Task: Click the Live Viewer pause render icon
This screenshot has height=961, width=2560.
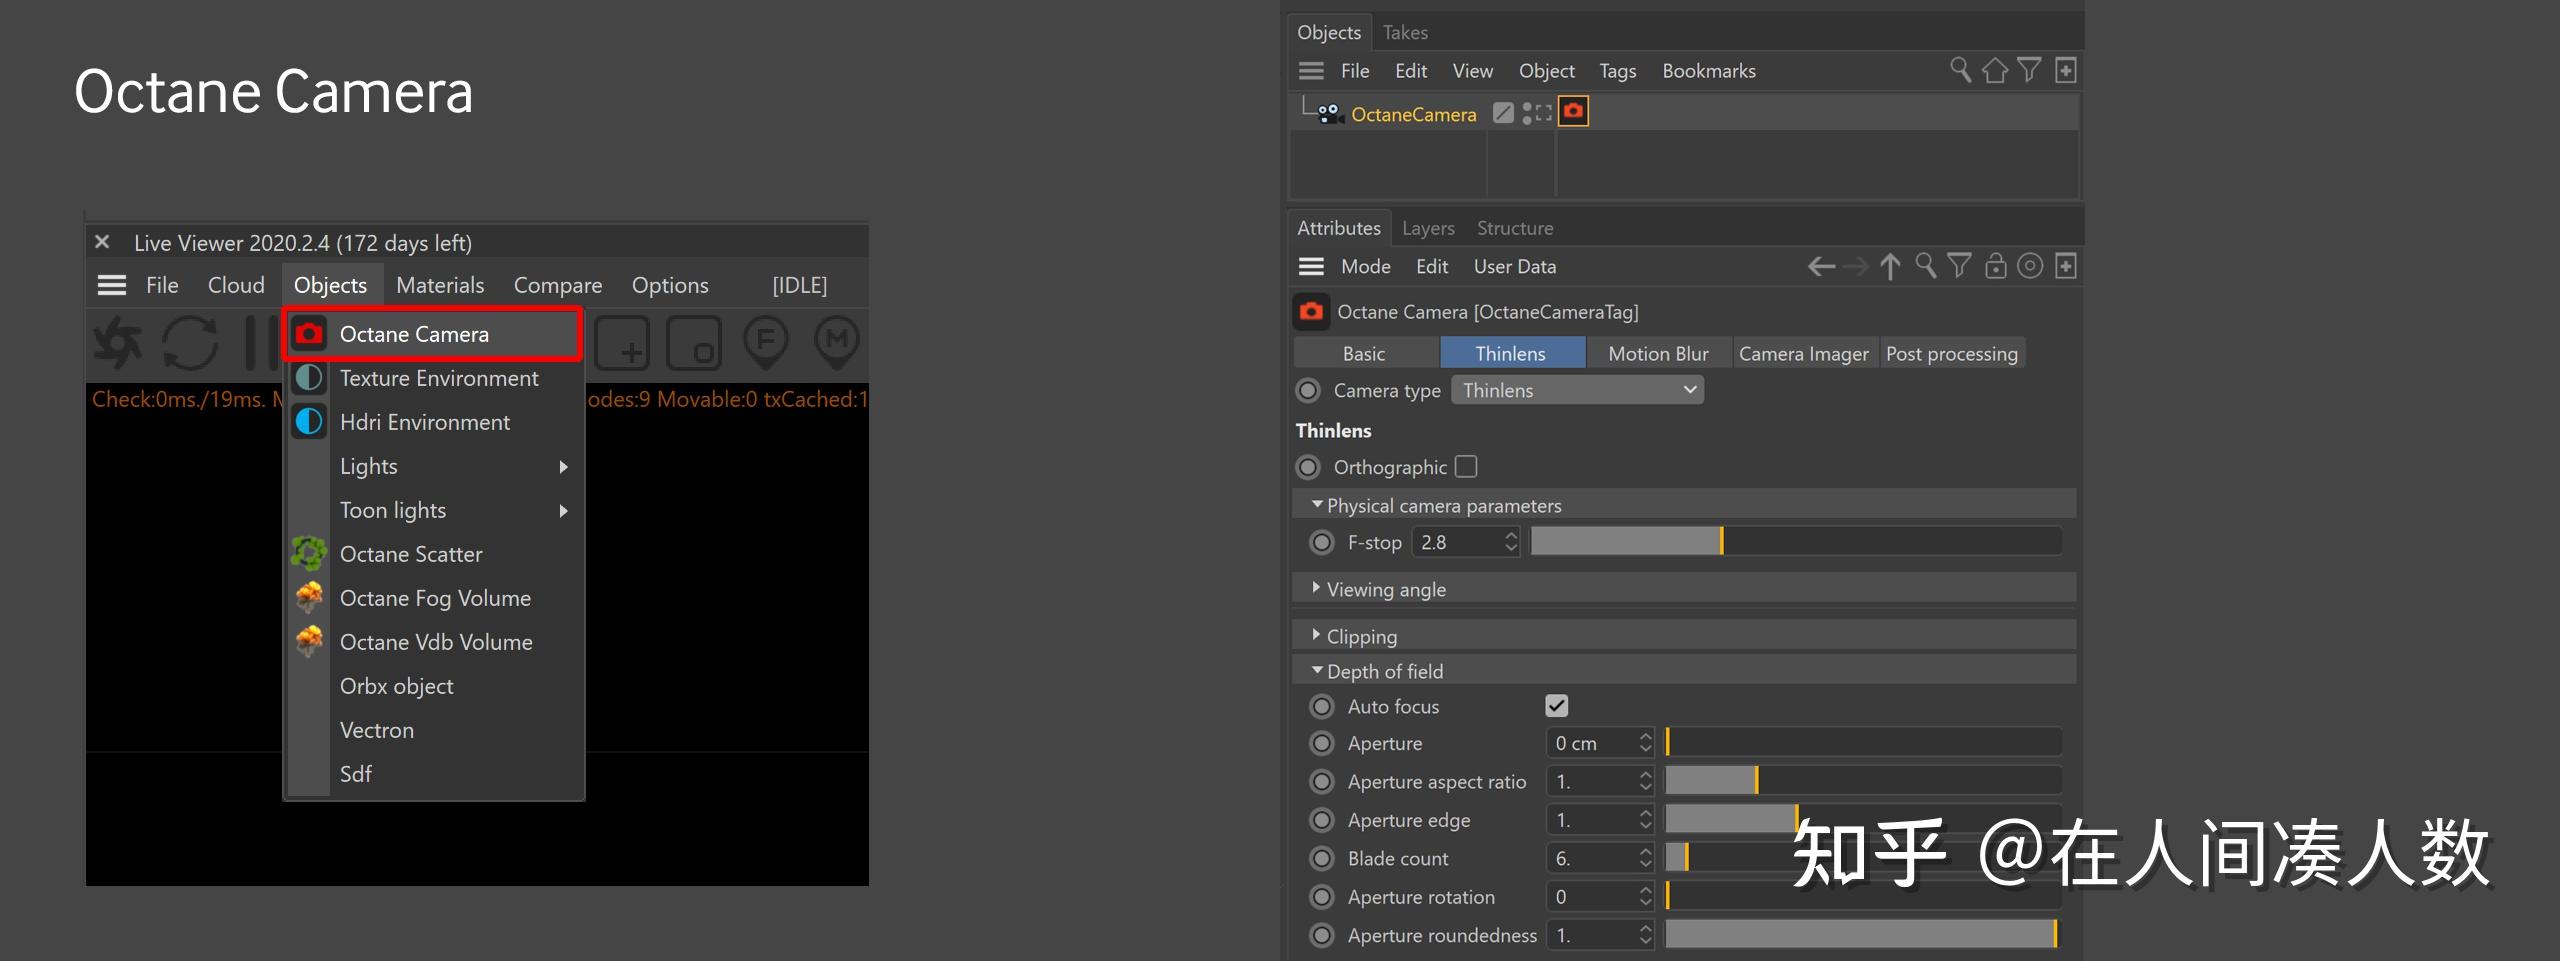Action: pyautogui.click(x=260, y=343)
